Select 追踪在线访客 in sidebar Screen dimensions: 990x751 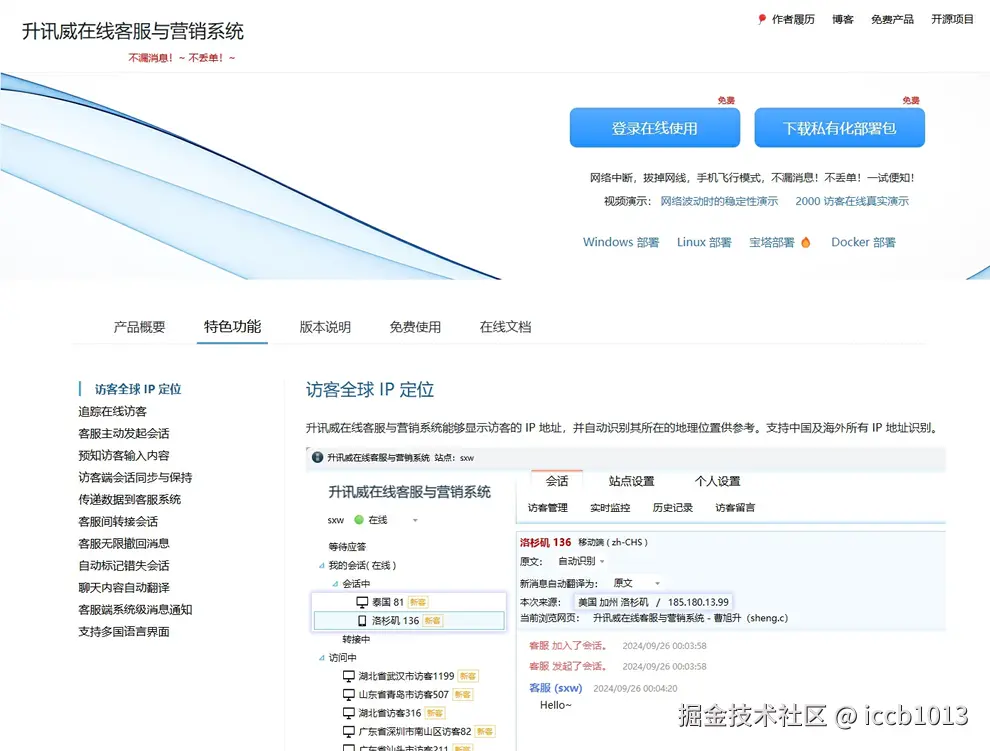click(x=112, y=412)
